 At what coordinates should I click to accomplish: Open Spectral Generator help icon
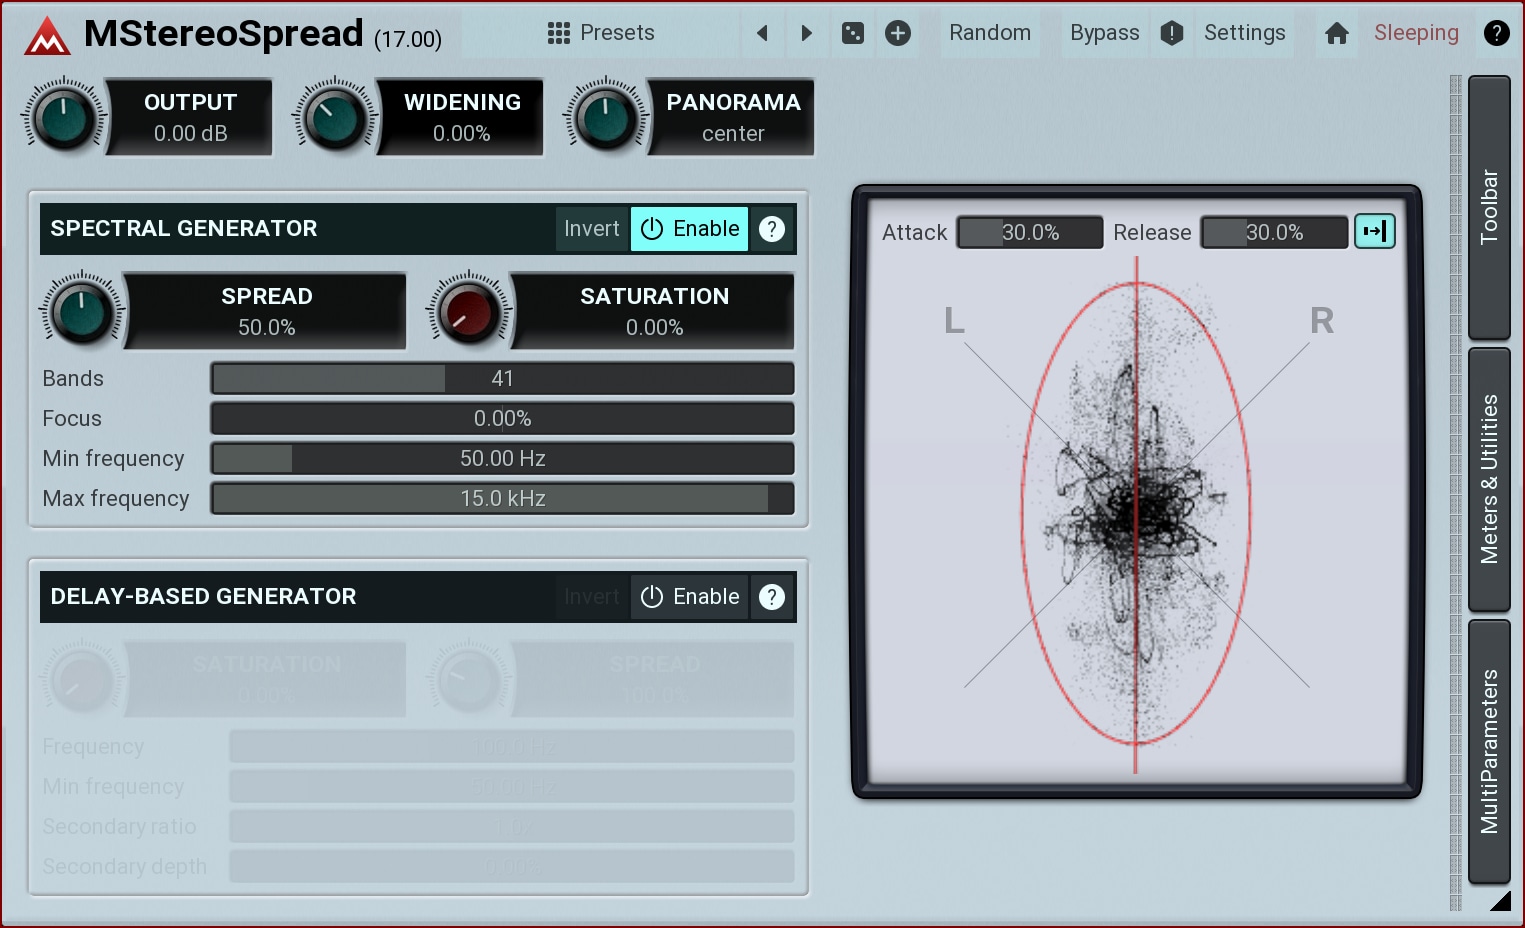point(772,229)
